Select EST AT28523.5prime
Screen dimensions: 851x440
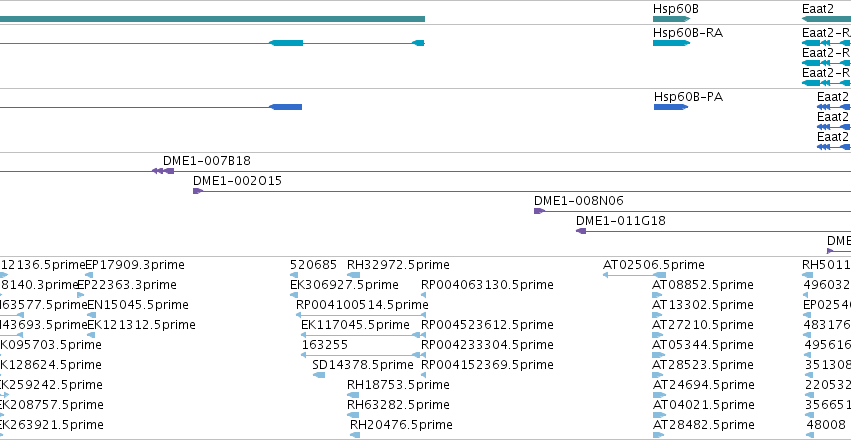tap(703, 366)
